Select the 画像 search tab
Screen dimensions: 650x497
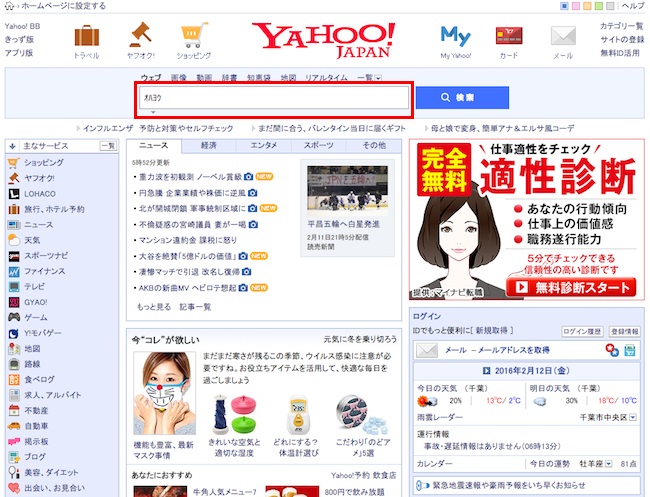pos(179,78)
